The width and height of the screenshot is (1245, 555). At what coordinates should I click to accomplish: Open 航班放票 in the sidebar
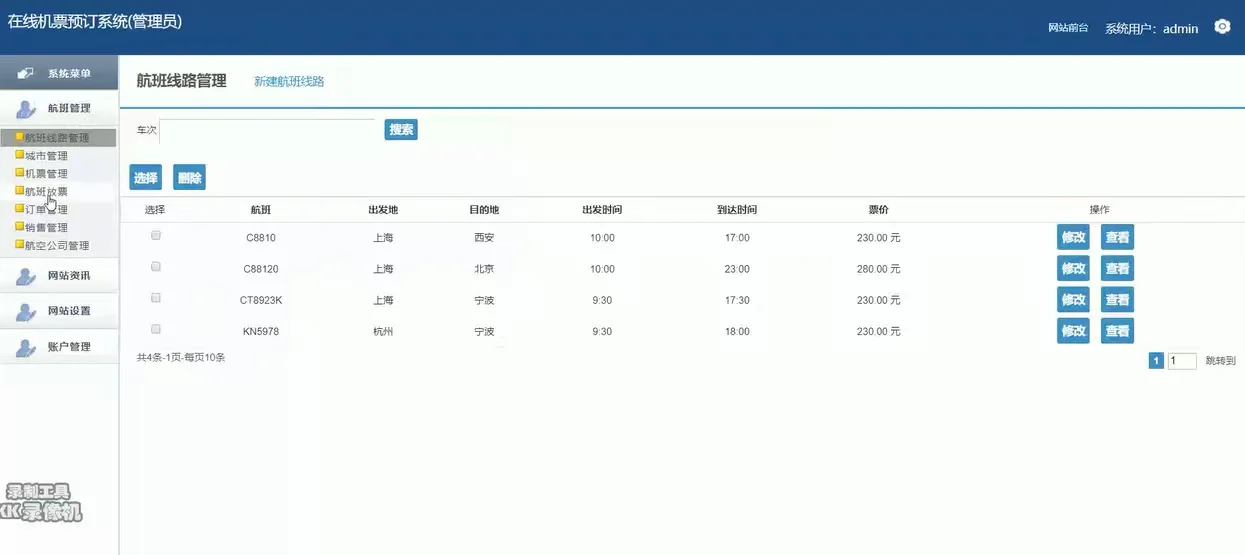click(46, 192)
